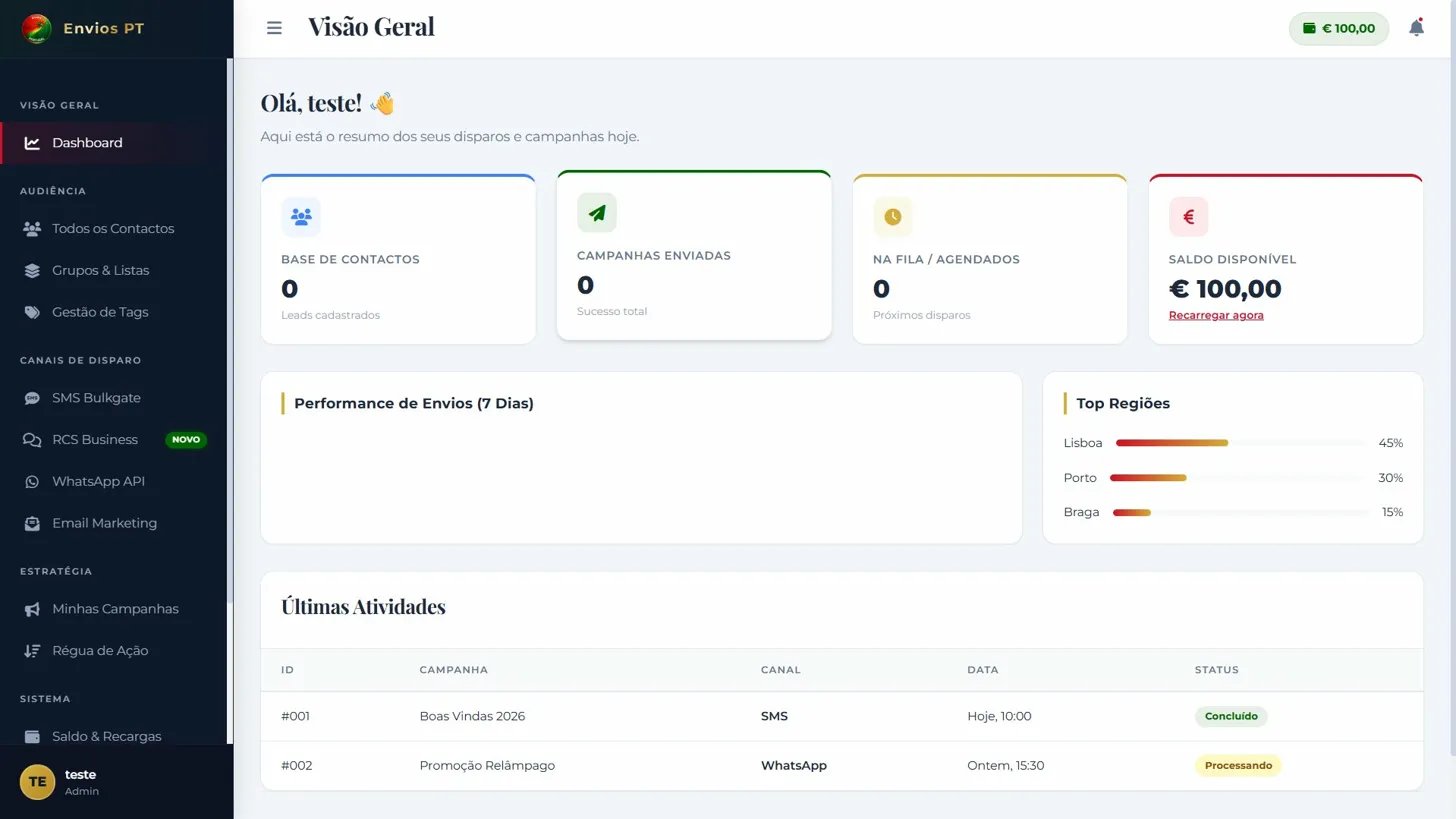Click the Minhas Campanhas megaphone icon
Viewport: 1456px width, 819px height.
[31, 608]
